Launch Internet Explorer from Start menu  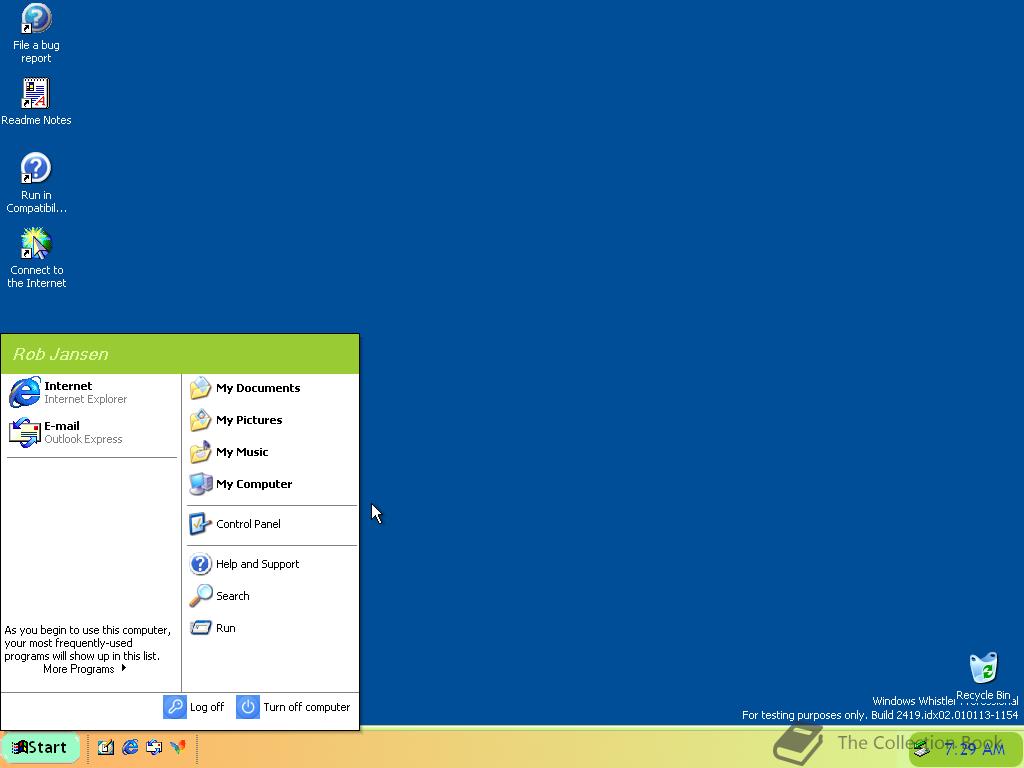[91, 392]
